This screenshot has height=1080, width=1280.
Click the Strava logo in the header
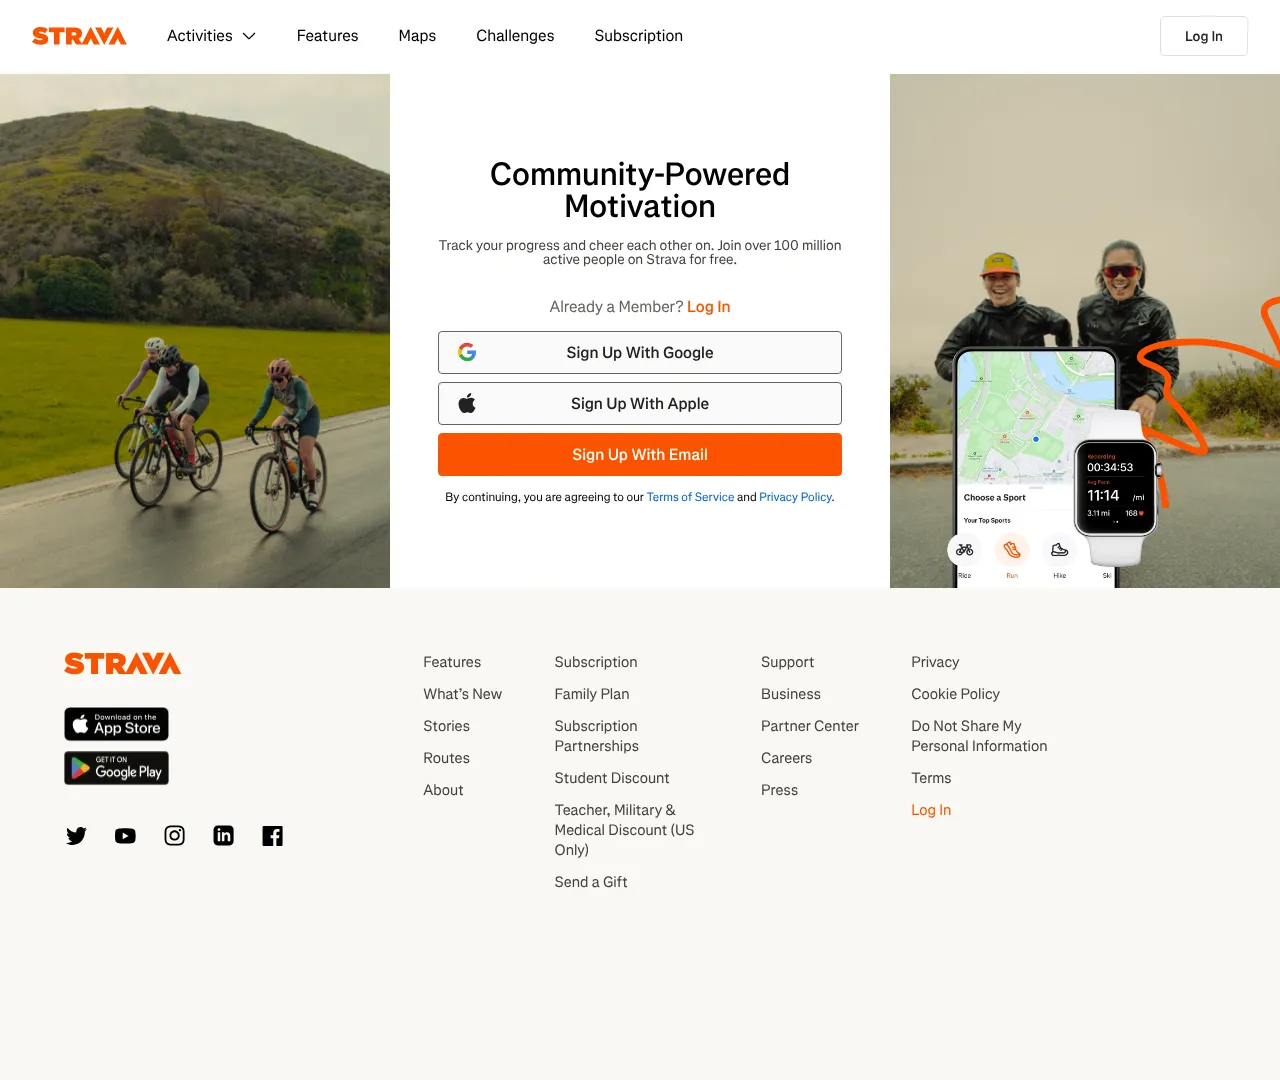tap(79, 36)
